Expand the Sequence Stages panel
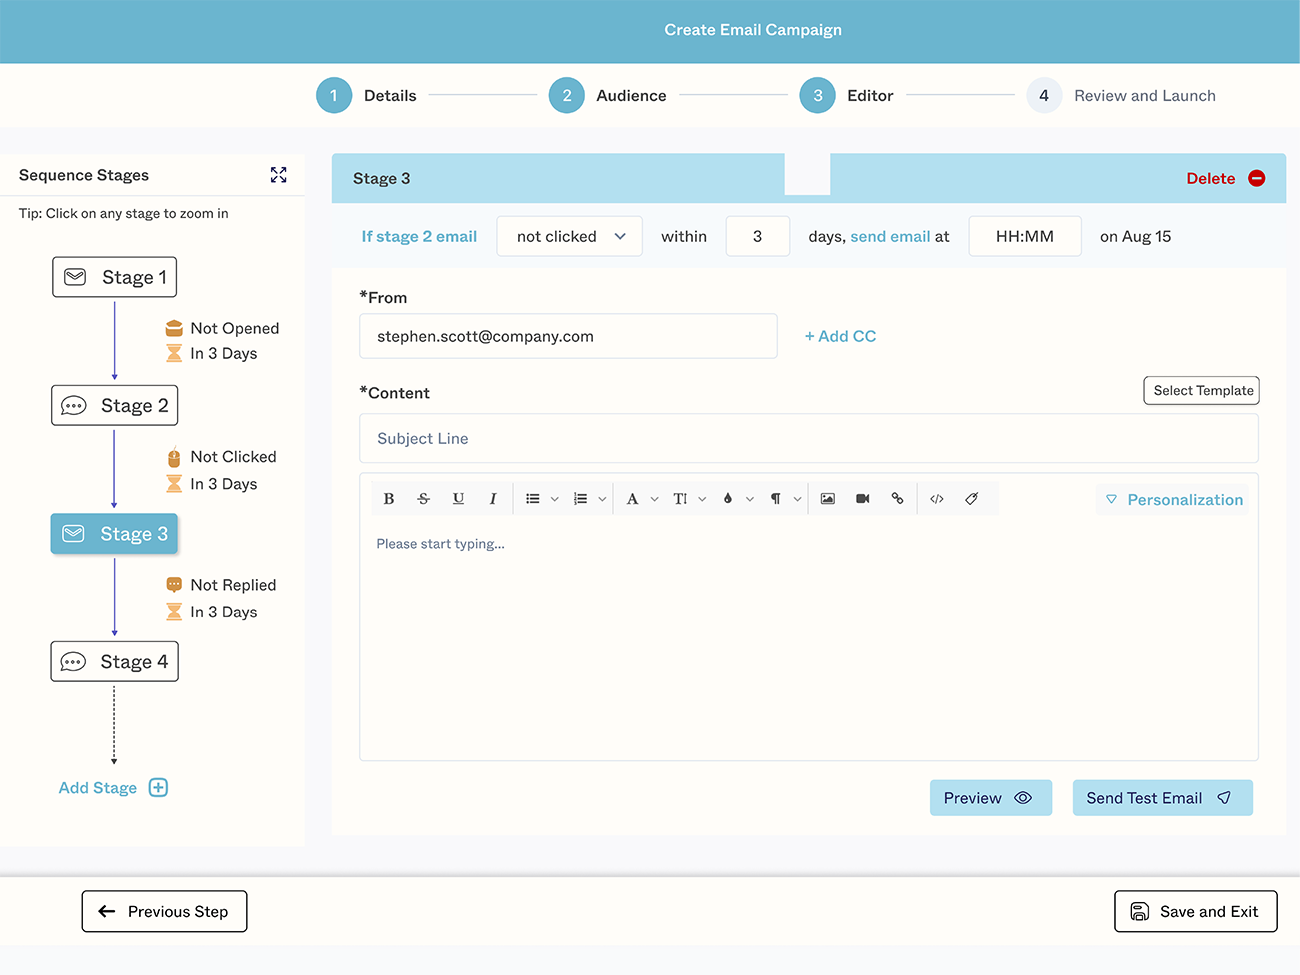The height and width of the screenshot is (975, 1300). point(279,175)
